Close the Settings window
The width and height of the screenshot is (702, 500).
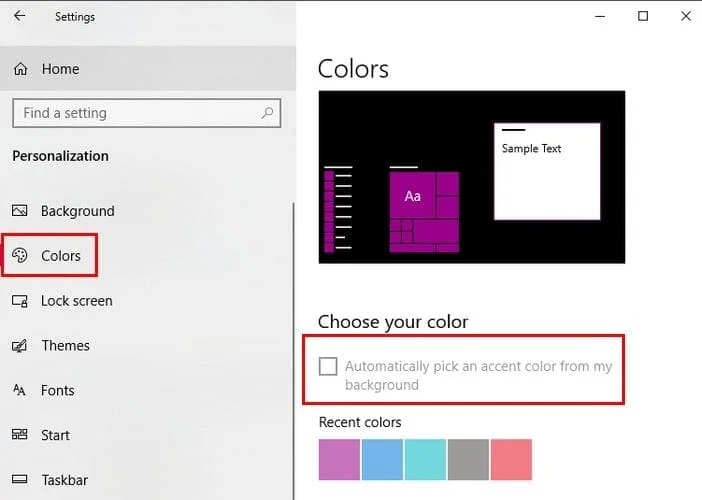tap(685, 16)
